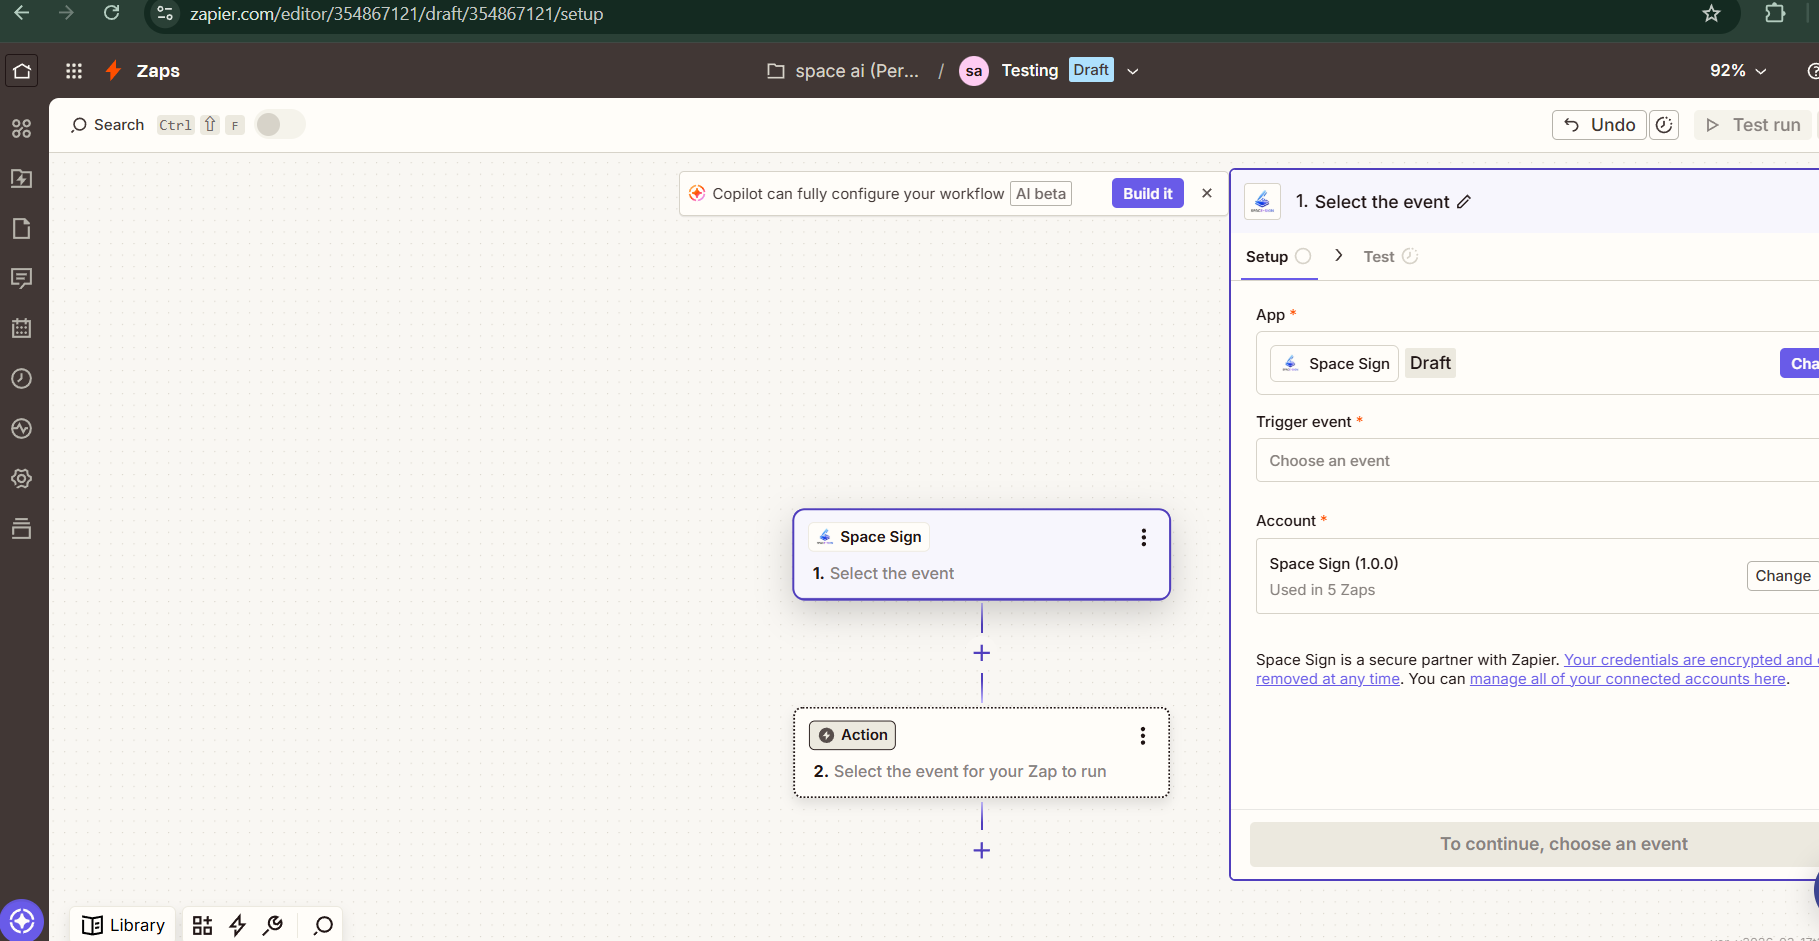Open the Zap import sidebar icon
This screenshot has height=941, width=1819.
click(x=22, y=178)
